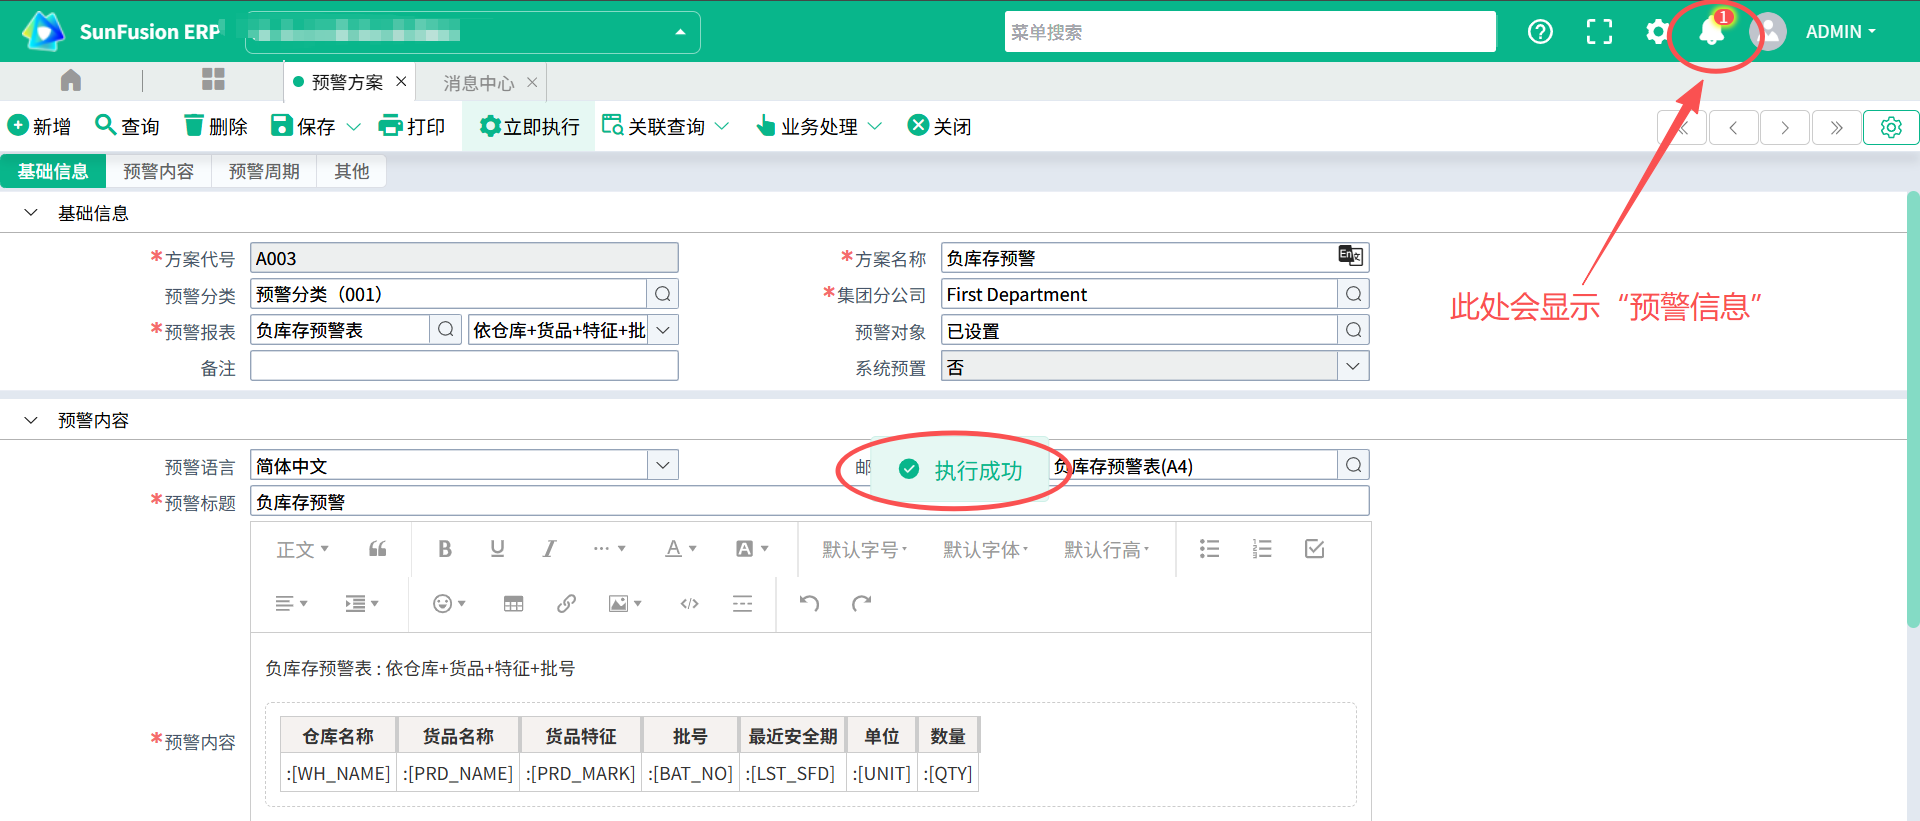Open the 预警语言 language dropdown
This screenshot has height=821, width=1920.
coord(662,465)
